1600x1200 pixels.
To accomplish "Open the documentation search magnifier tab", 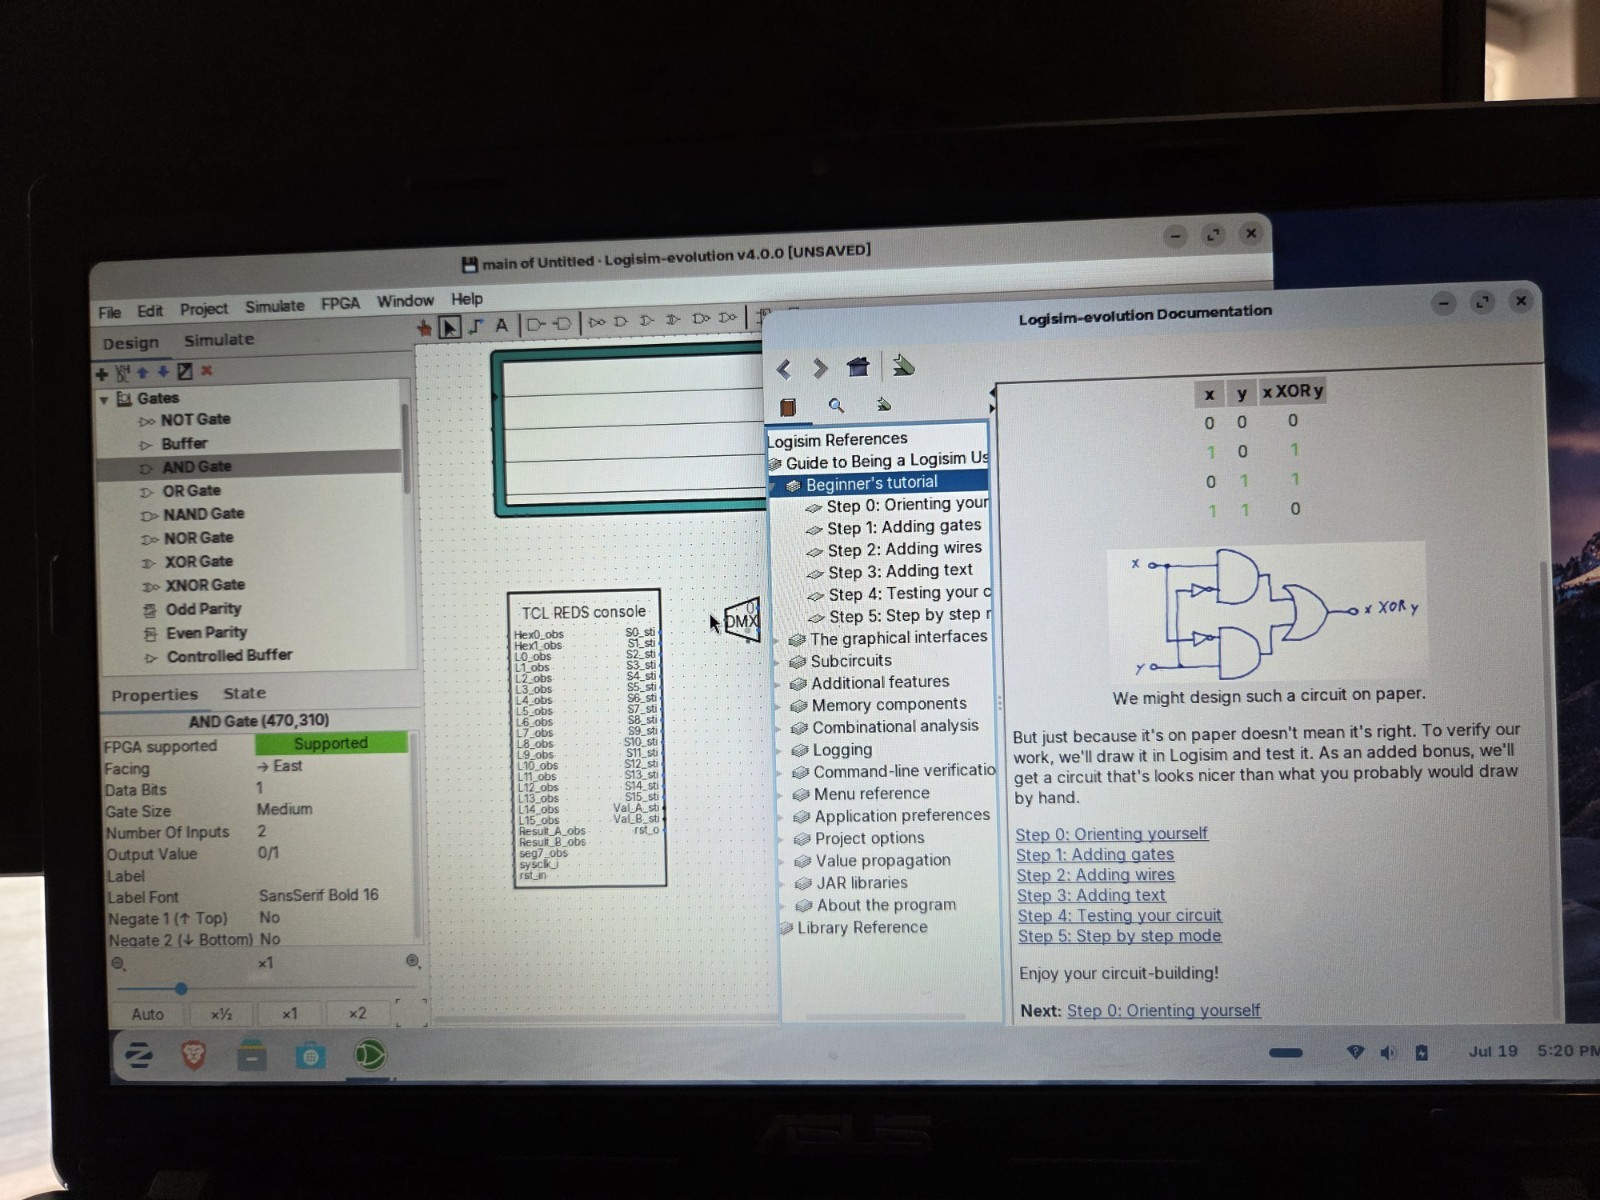I will point(836,405).
